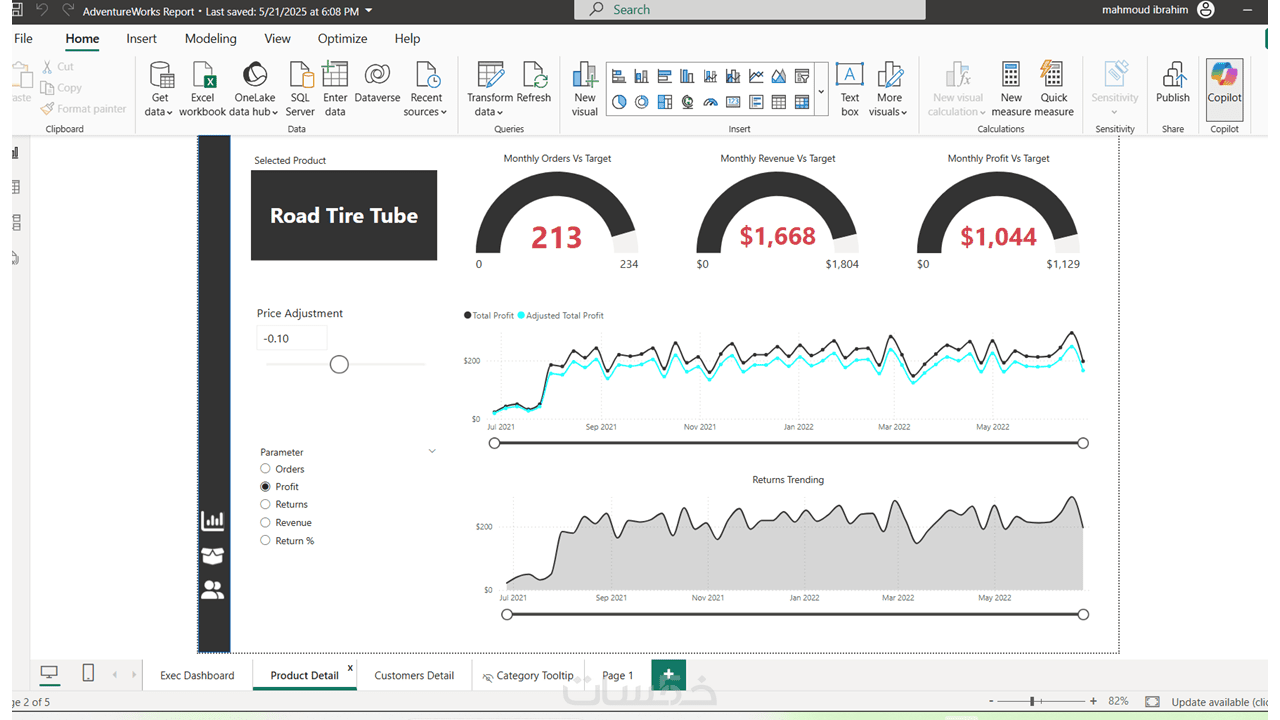Viewport: 1280px width, 720px height.
Task: Click the Total Profit chart's left range handle
Action: pyautogui.click(x=494, y=443)
